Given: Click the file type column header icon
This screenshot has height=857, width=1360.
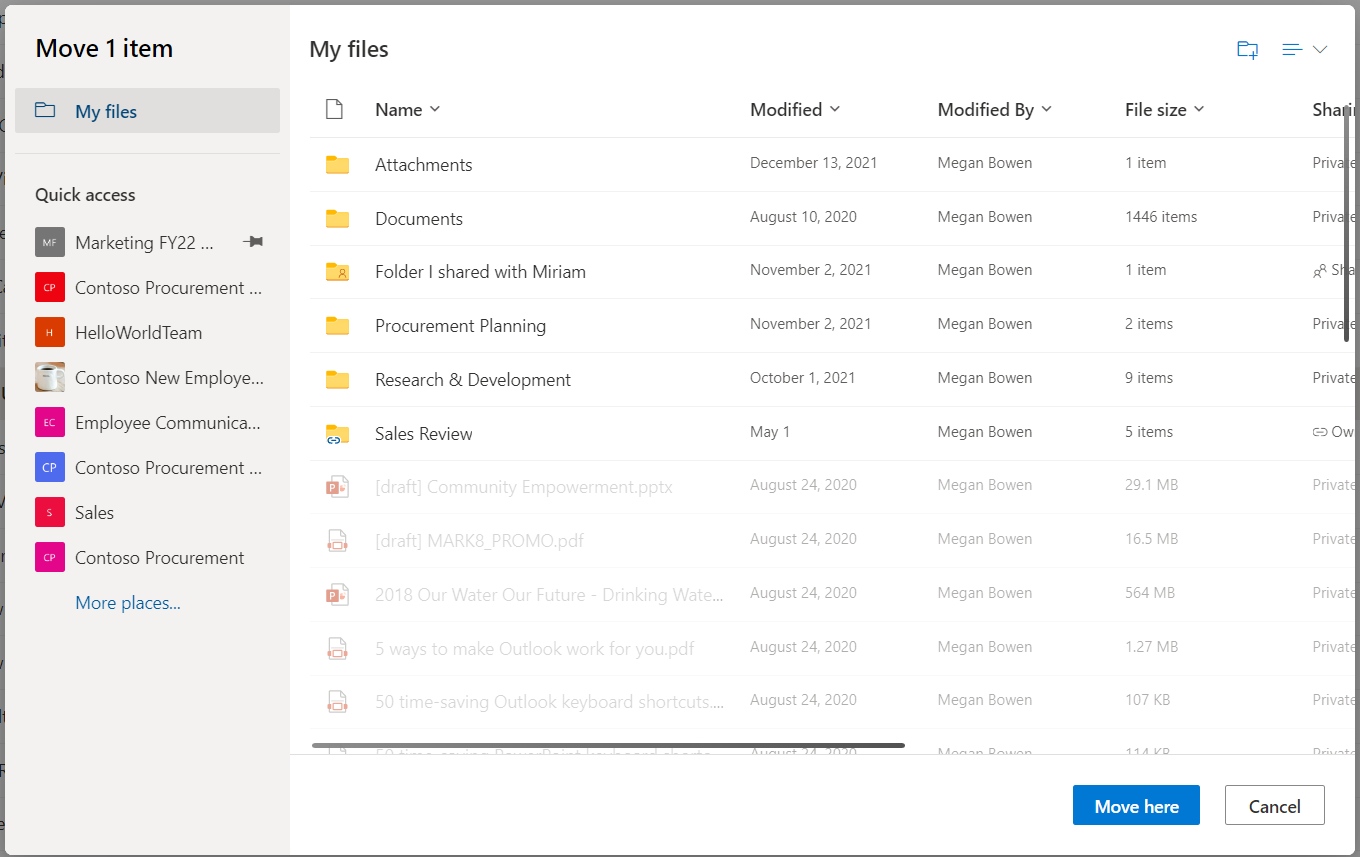Looking at the screenshot, I should point(335,110).
